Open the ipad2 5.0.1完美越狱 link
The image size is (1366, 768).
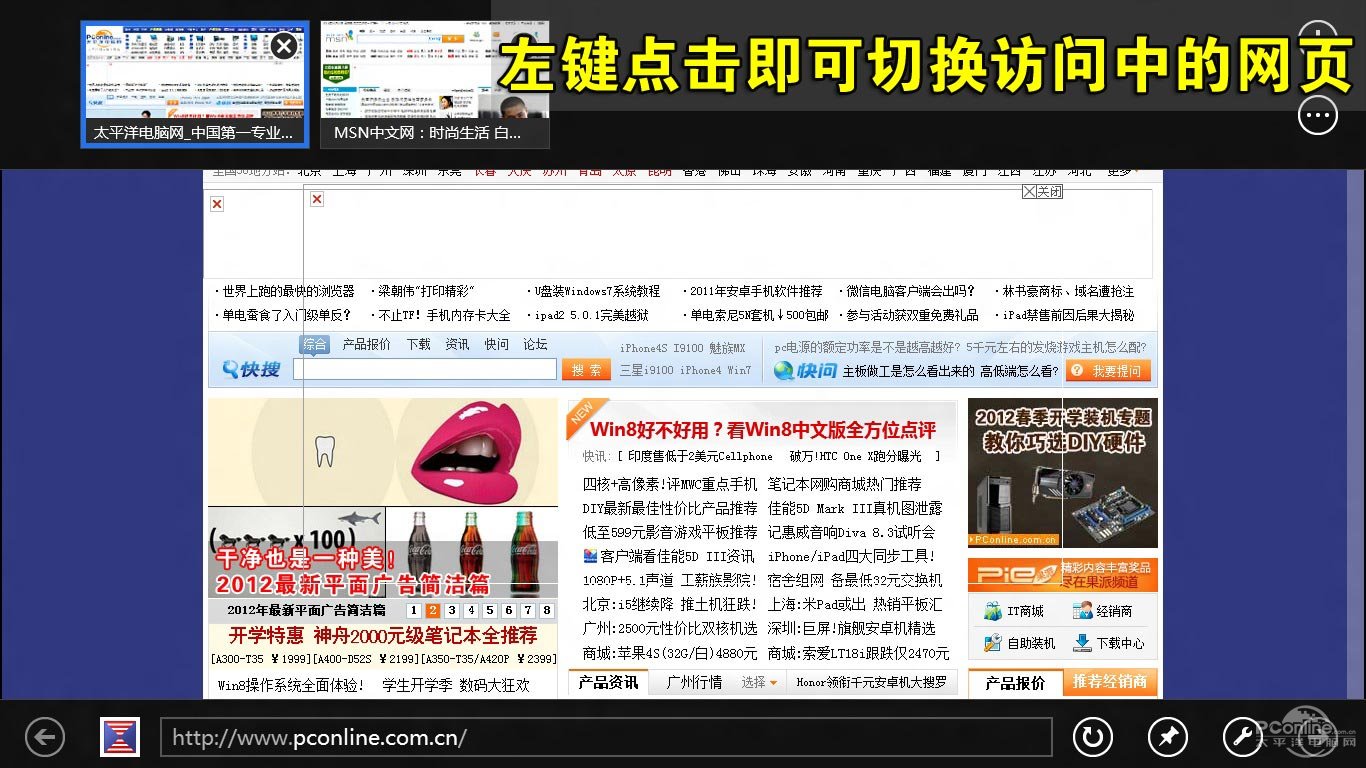point(591,315)
